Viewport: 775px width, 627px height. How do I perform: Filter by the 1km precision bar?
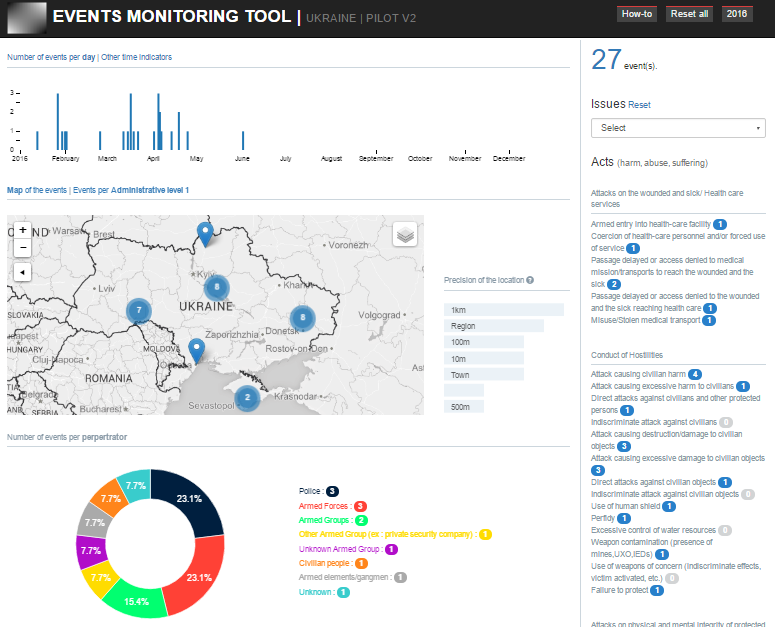pos(503,310)
